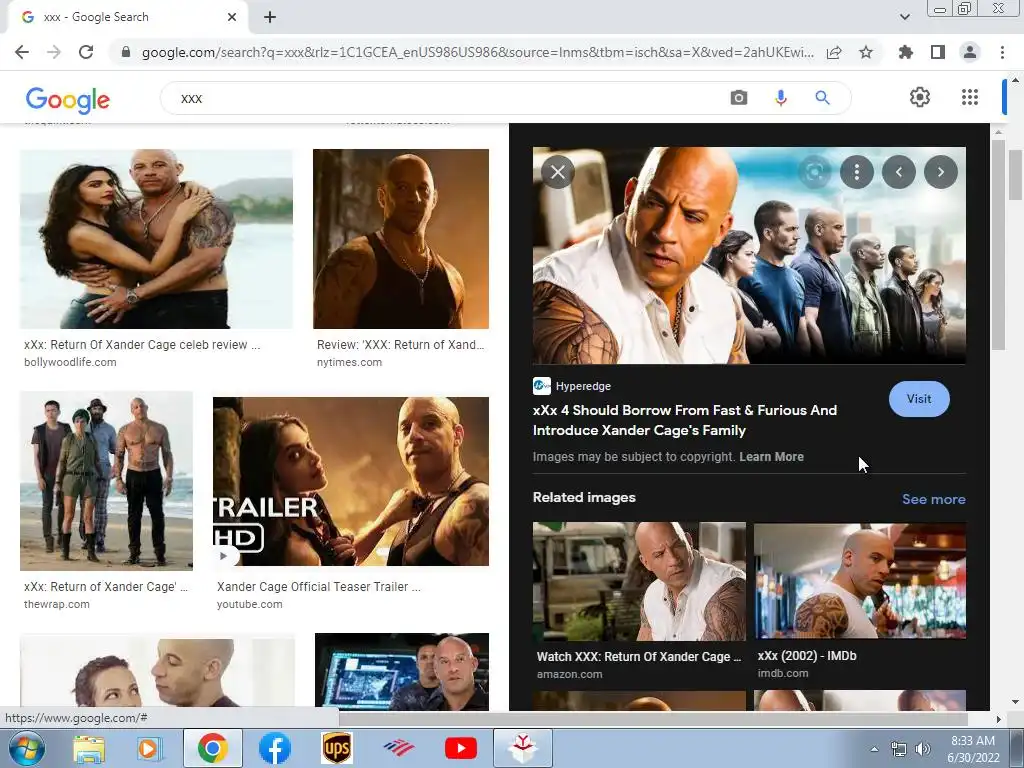Image resolution: width=1024 pixels, height=768 pixels.
Task: Go back to the previous page
Action: point(22,52)
